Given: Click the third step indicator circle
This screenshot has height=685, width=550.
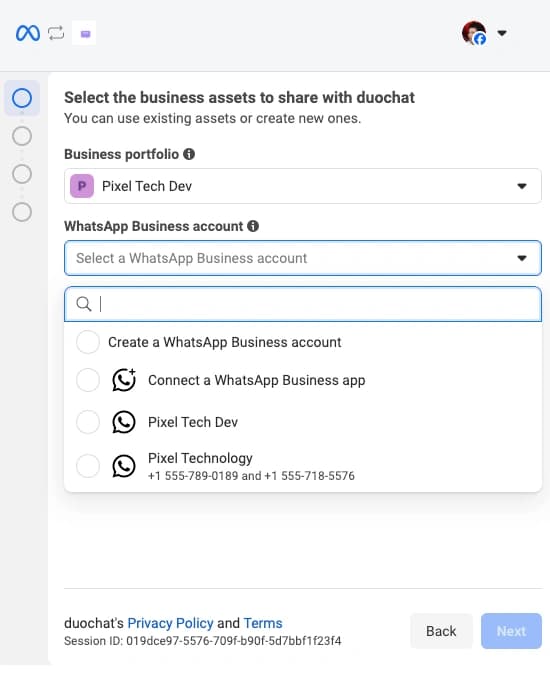Looking at the screenshot, I should click(x=22, y=174).
